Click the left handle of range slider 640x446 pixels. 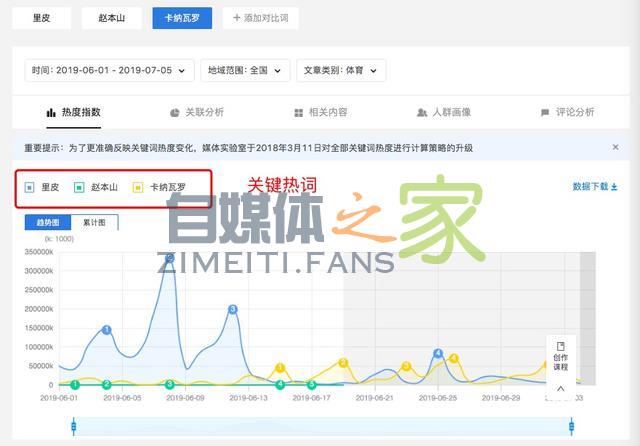click(73, 427)
